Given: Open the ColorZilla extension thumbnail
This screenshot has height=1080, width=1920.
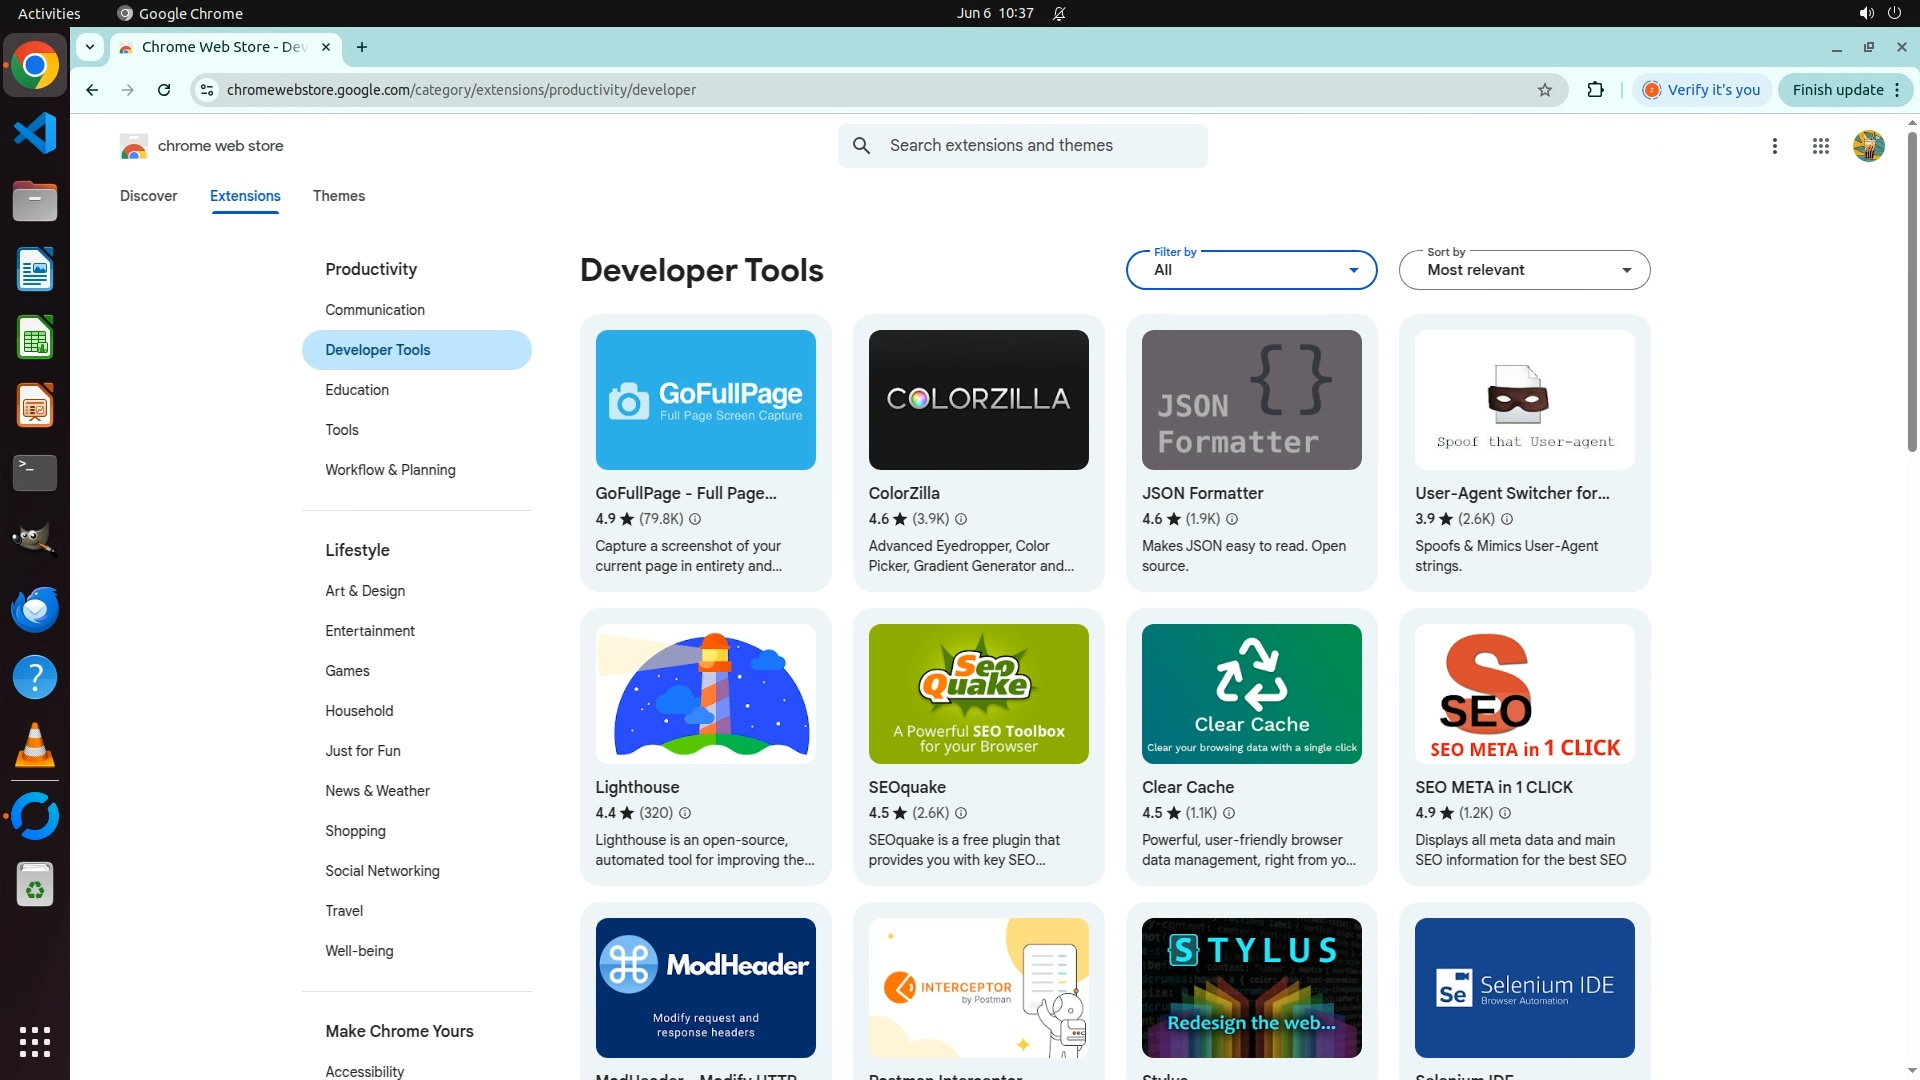Looking at the screenshot, I should point(978,400).
